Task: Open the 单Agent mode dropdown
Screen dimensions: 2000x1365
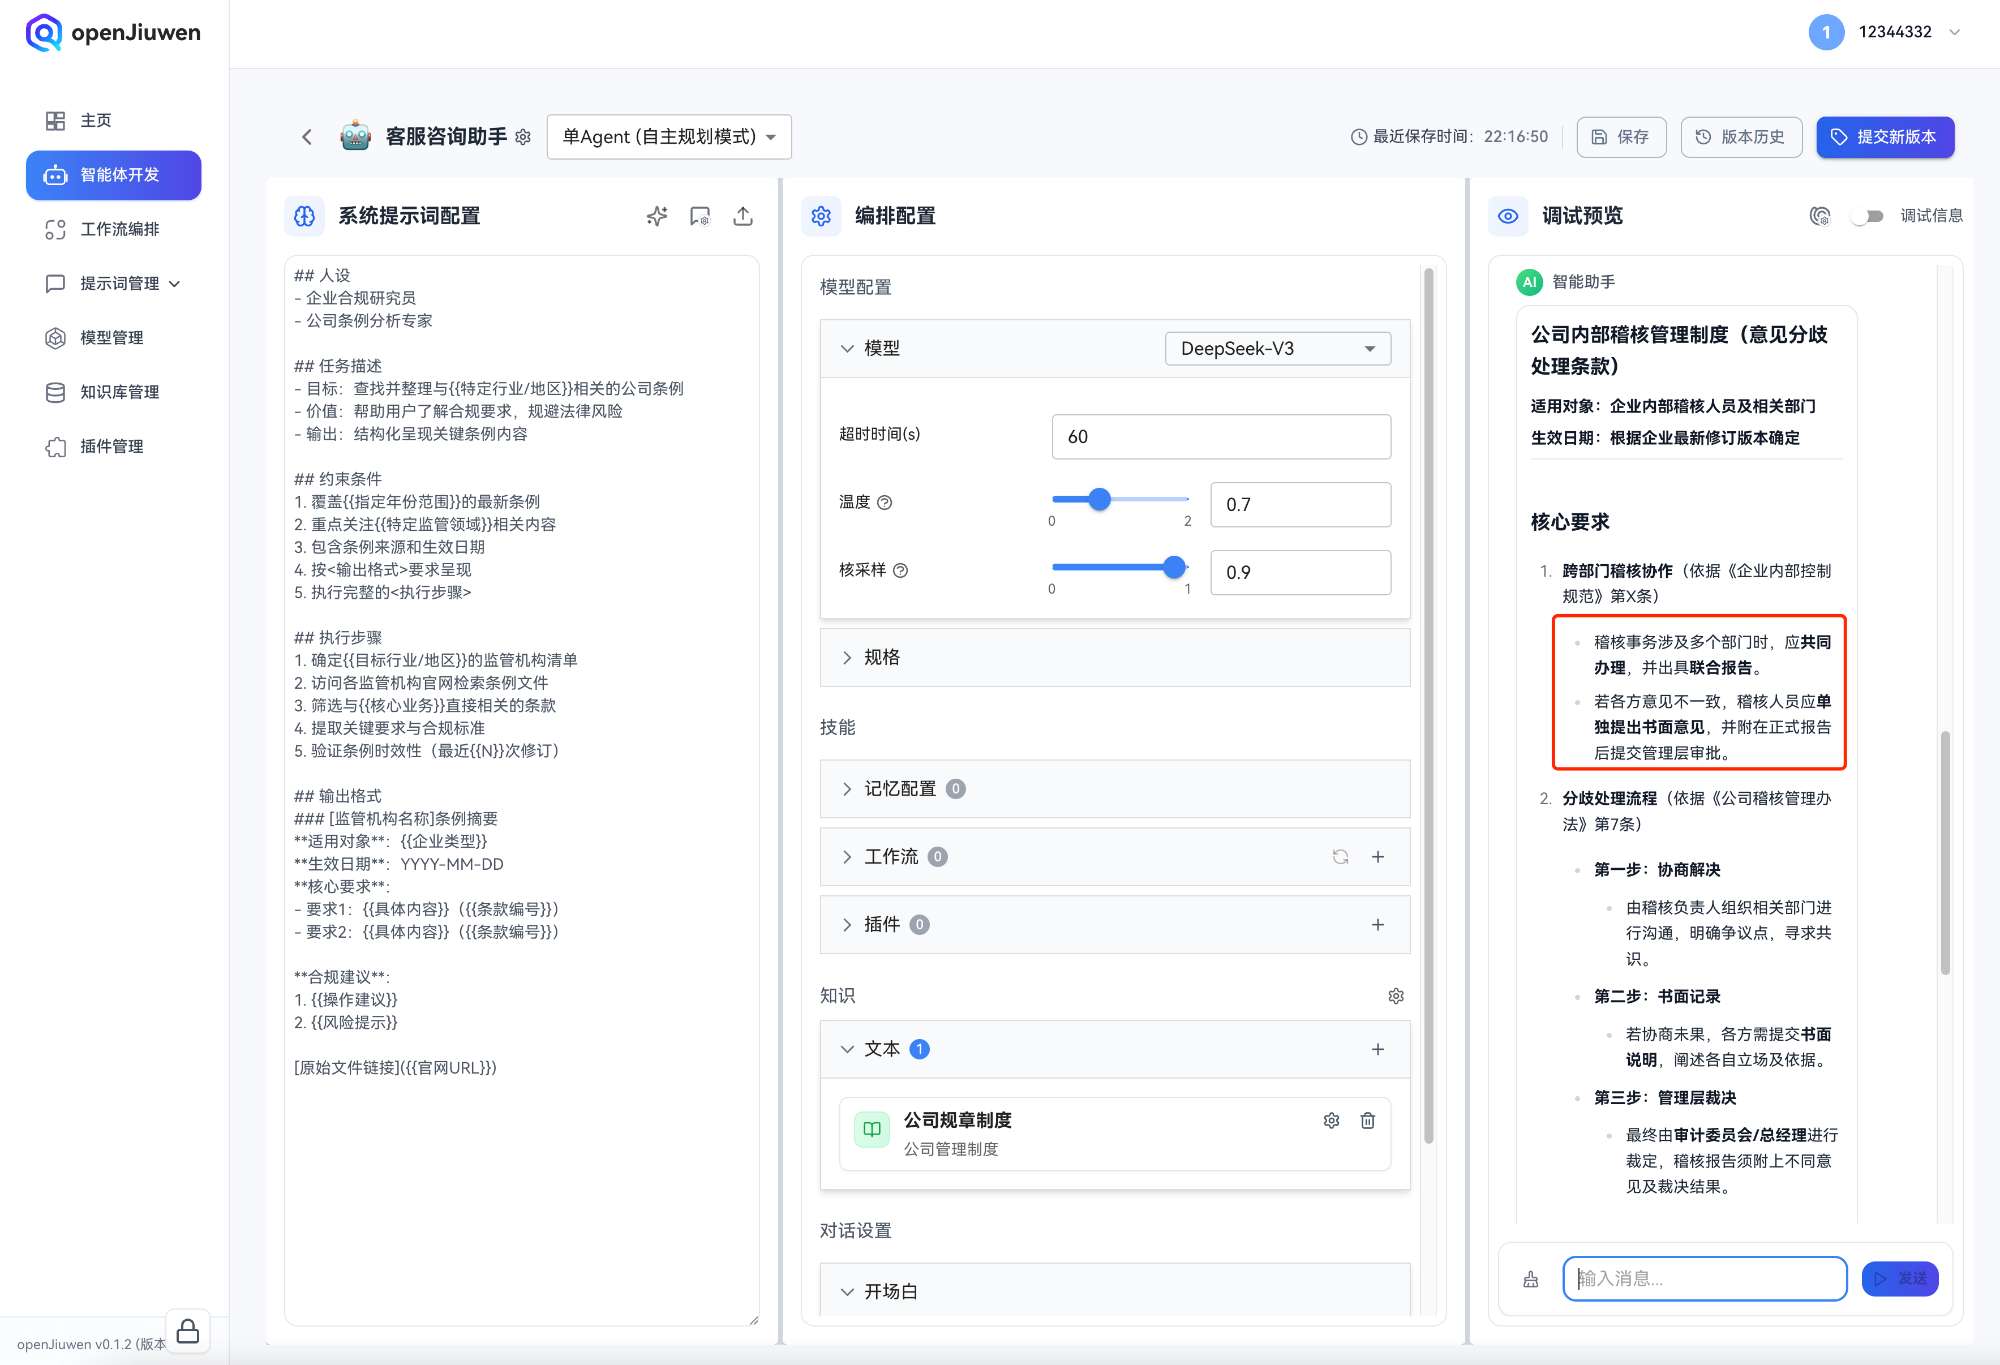Action: (669, 137)
